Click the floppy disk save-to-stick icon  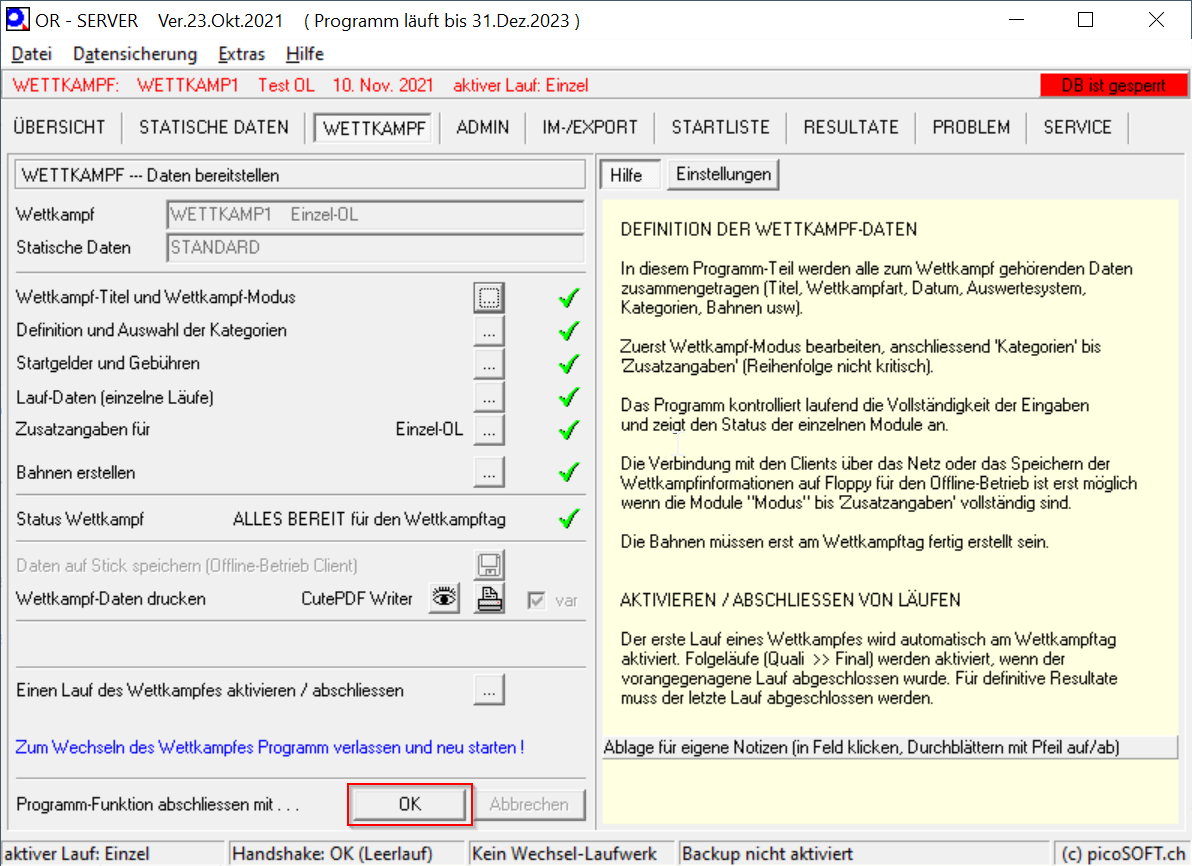(x=489, y=566)
